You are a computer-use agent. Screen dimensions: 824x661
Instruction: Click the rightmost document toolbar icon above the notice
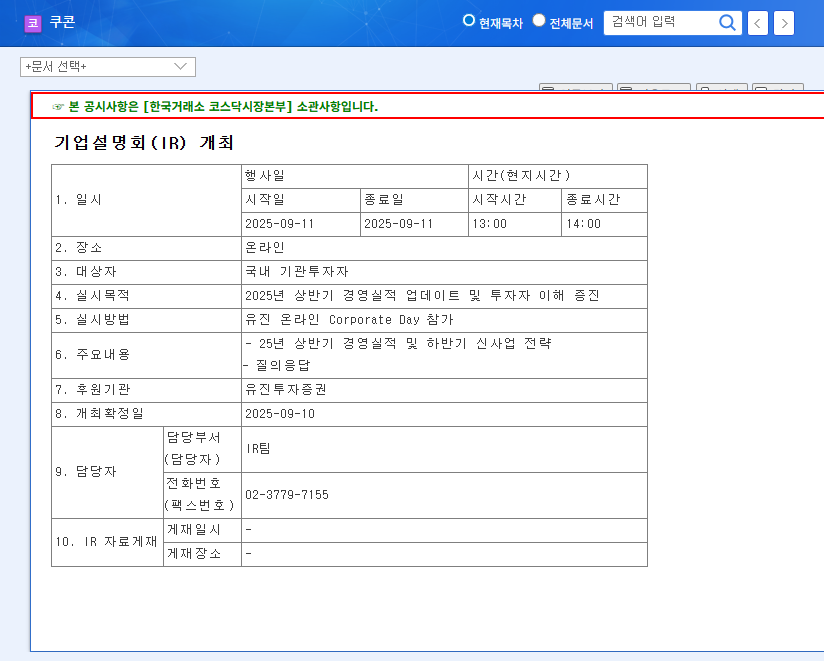tap(778, 90)
